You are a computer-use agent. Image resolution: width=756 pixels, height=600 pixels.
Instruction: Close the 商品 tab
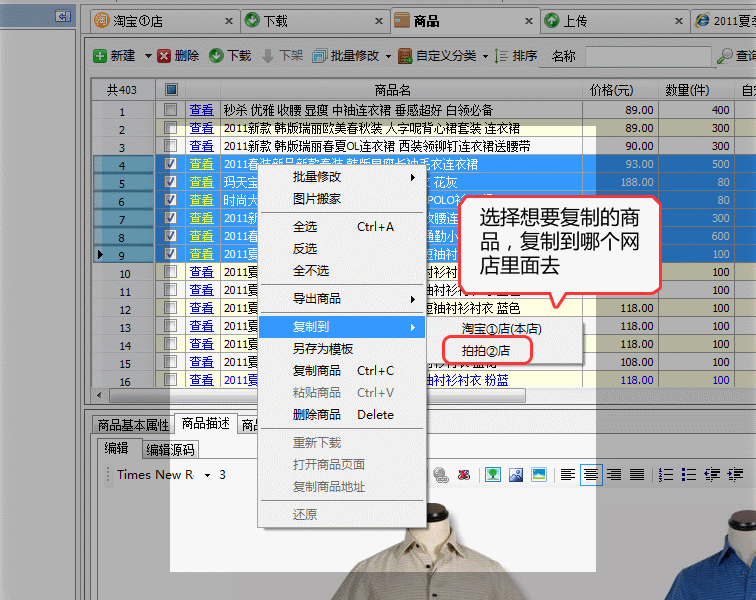(x=529, y=21)
